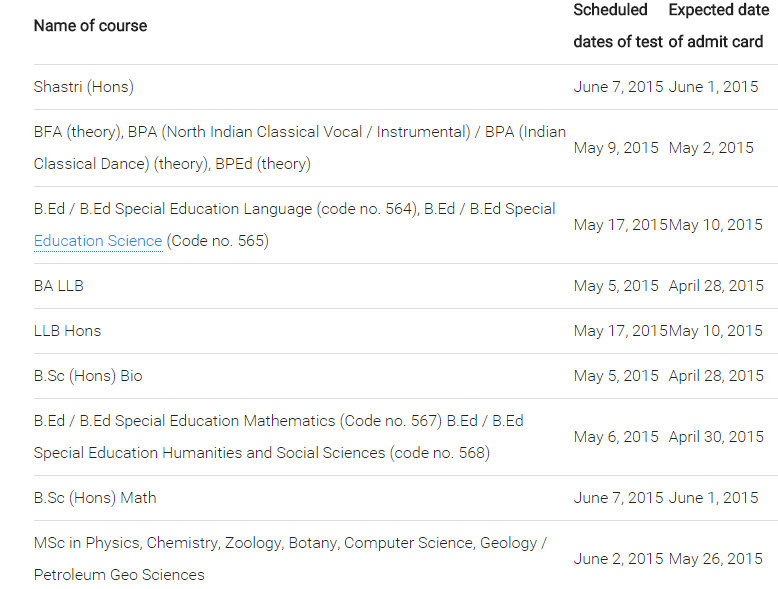Click the Expected date of admit card header
The width and height of the screenshot is (778, 589).
[x=718, y=26]
